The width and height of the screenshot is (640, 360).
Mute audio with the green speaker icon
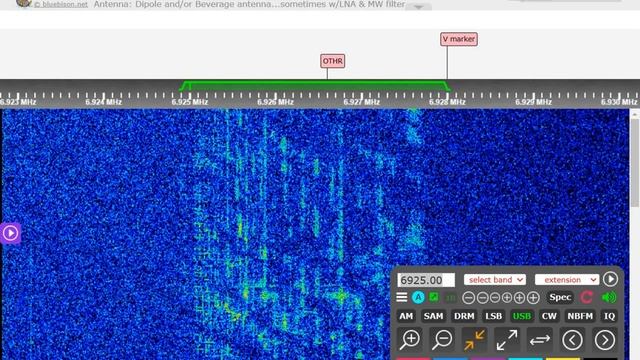(609, 297)
